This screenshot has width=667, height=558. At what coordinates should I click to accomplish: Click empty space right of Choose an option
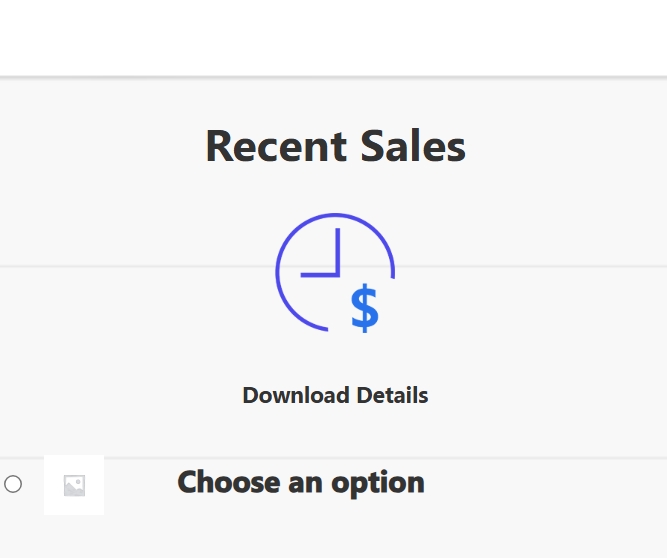point(544,484)
